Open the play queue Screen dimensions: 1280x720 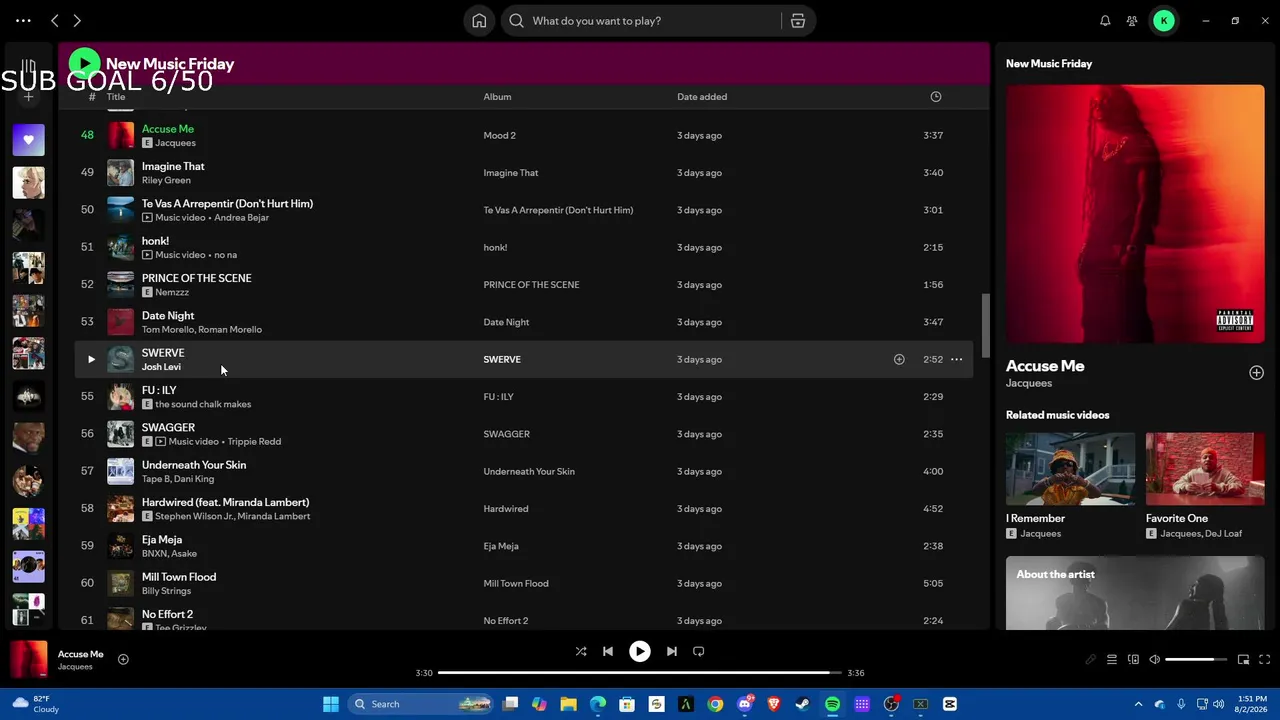click(x=1112, y=659)
